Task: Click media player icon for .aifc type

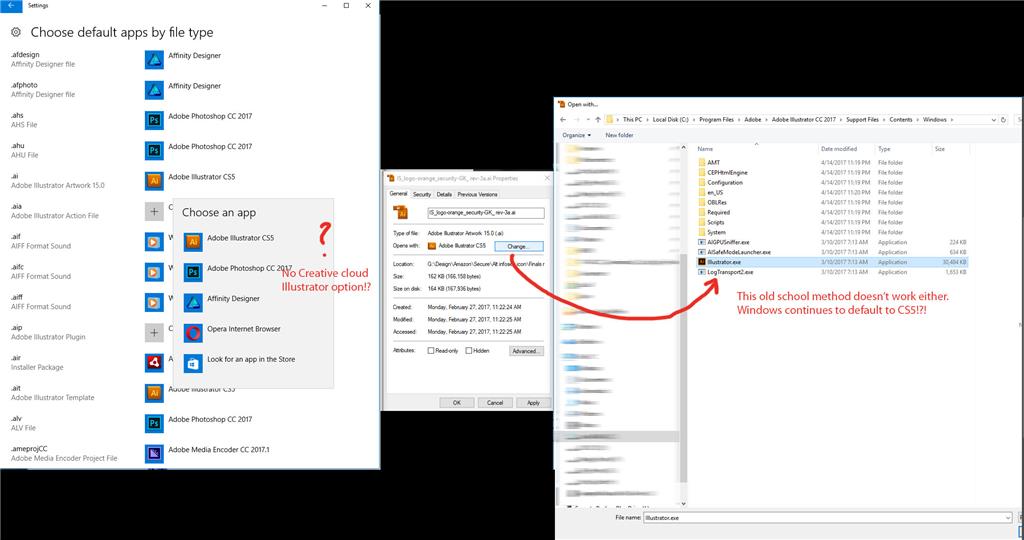Action: coord(154,272)
